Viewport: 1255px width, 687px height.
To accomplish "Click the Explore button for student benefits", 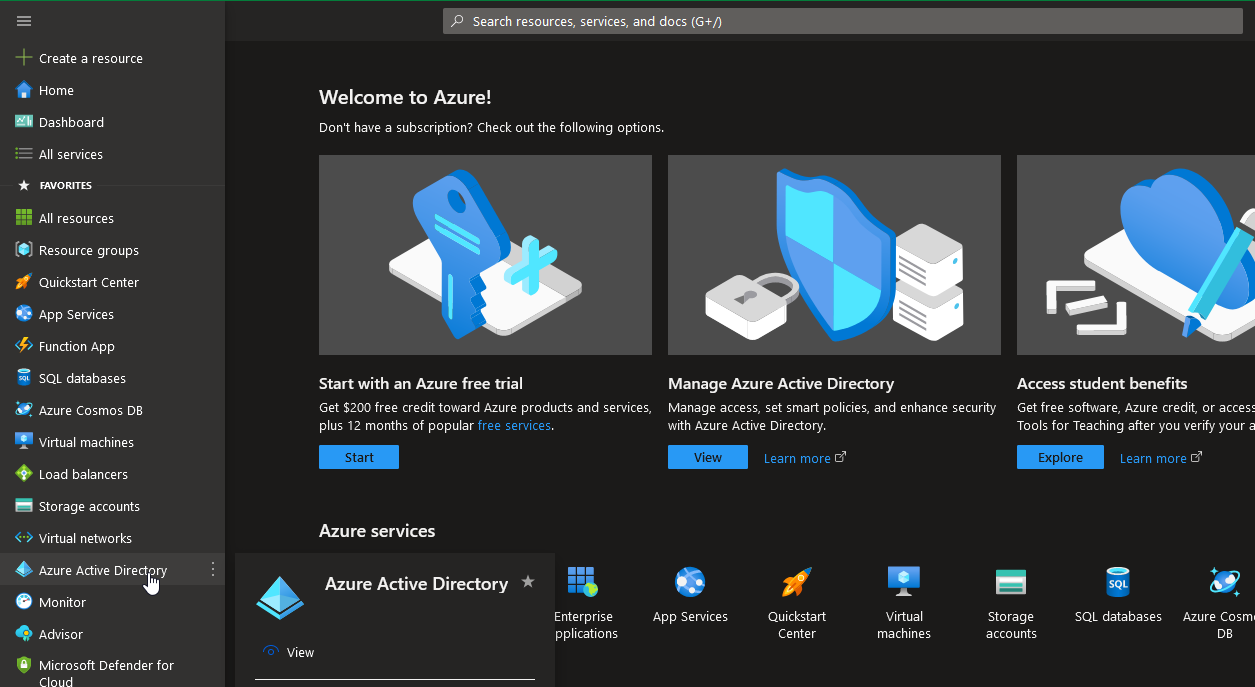I will (x=1060, y=457).
